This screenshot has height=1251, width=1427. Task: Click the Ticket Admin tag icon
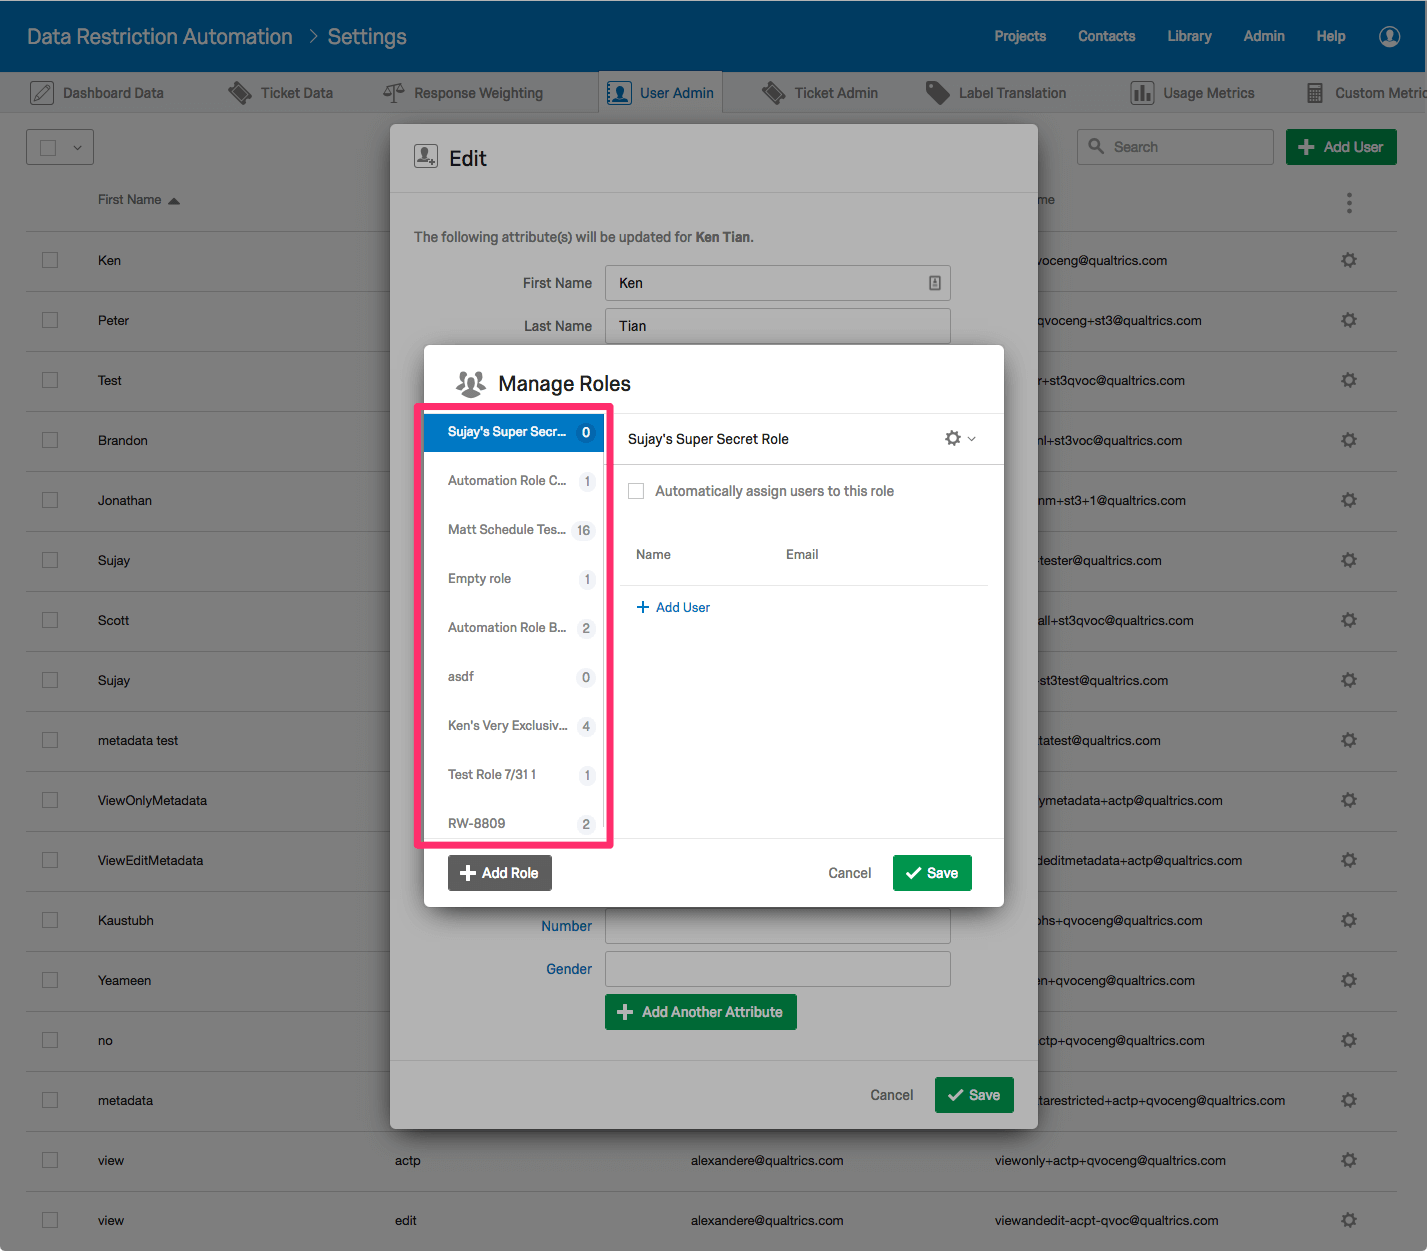coord(773,93)
